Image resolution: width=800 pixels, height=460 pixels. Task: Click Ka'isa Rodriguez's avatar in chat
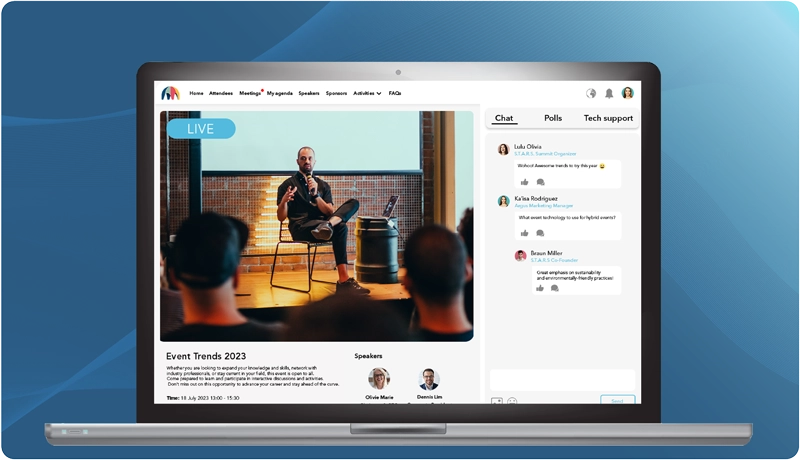pos(504,201)
